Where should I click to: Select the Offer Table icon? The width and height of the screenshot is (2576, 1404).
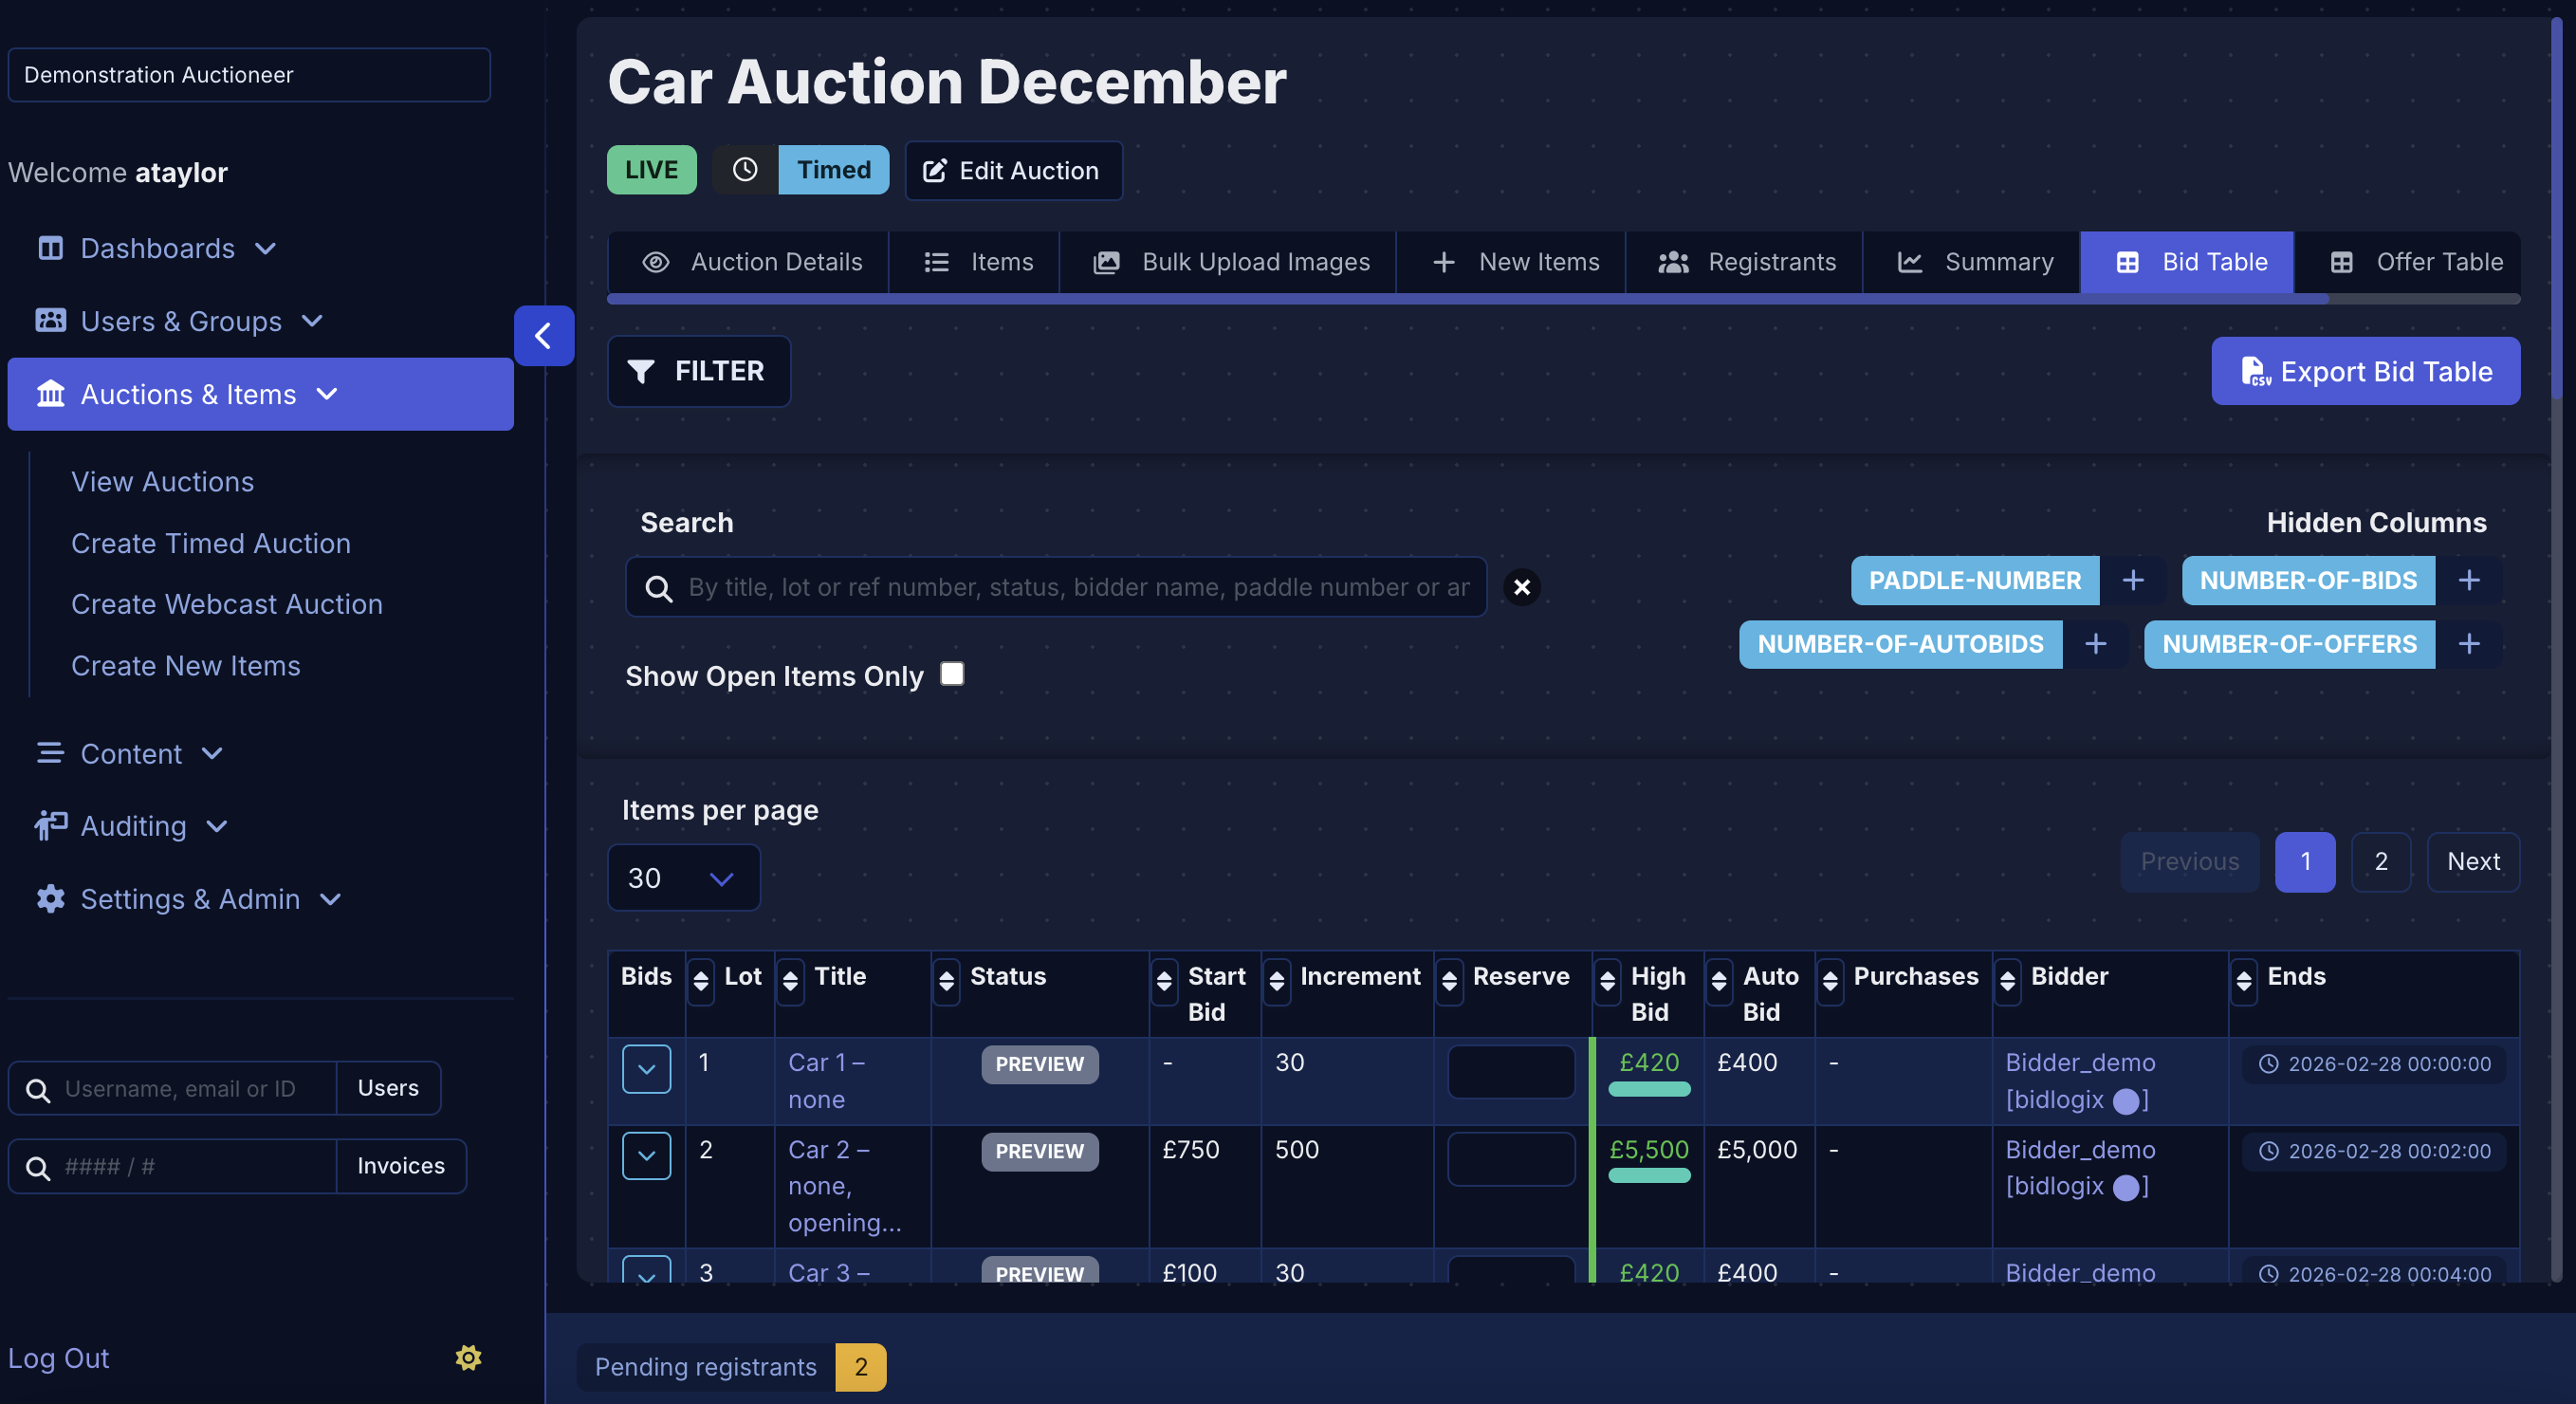coord(2344,262)
